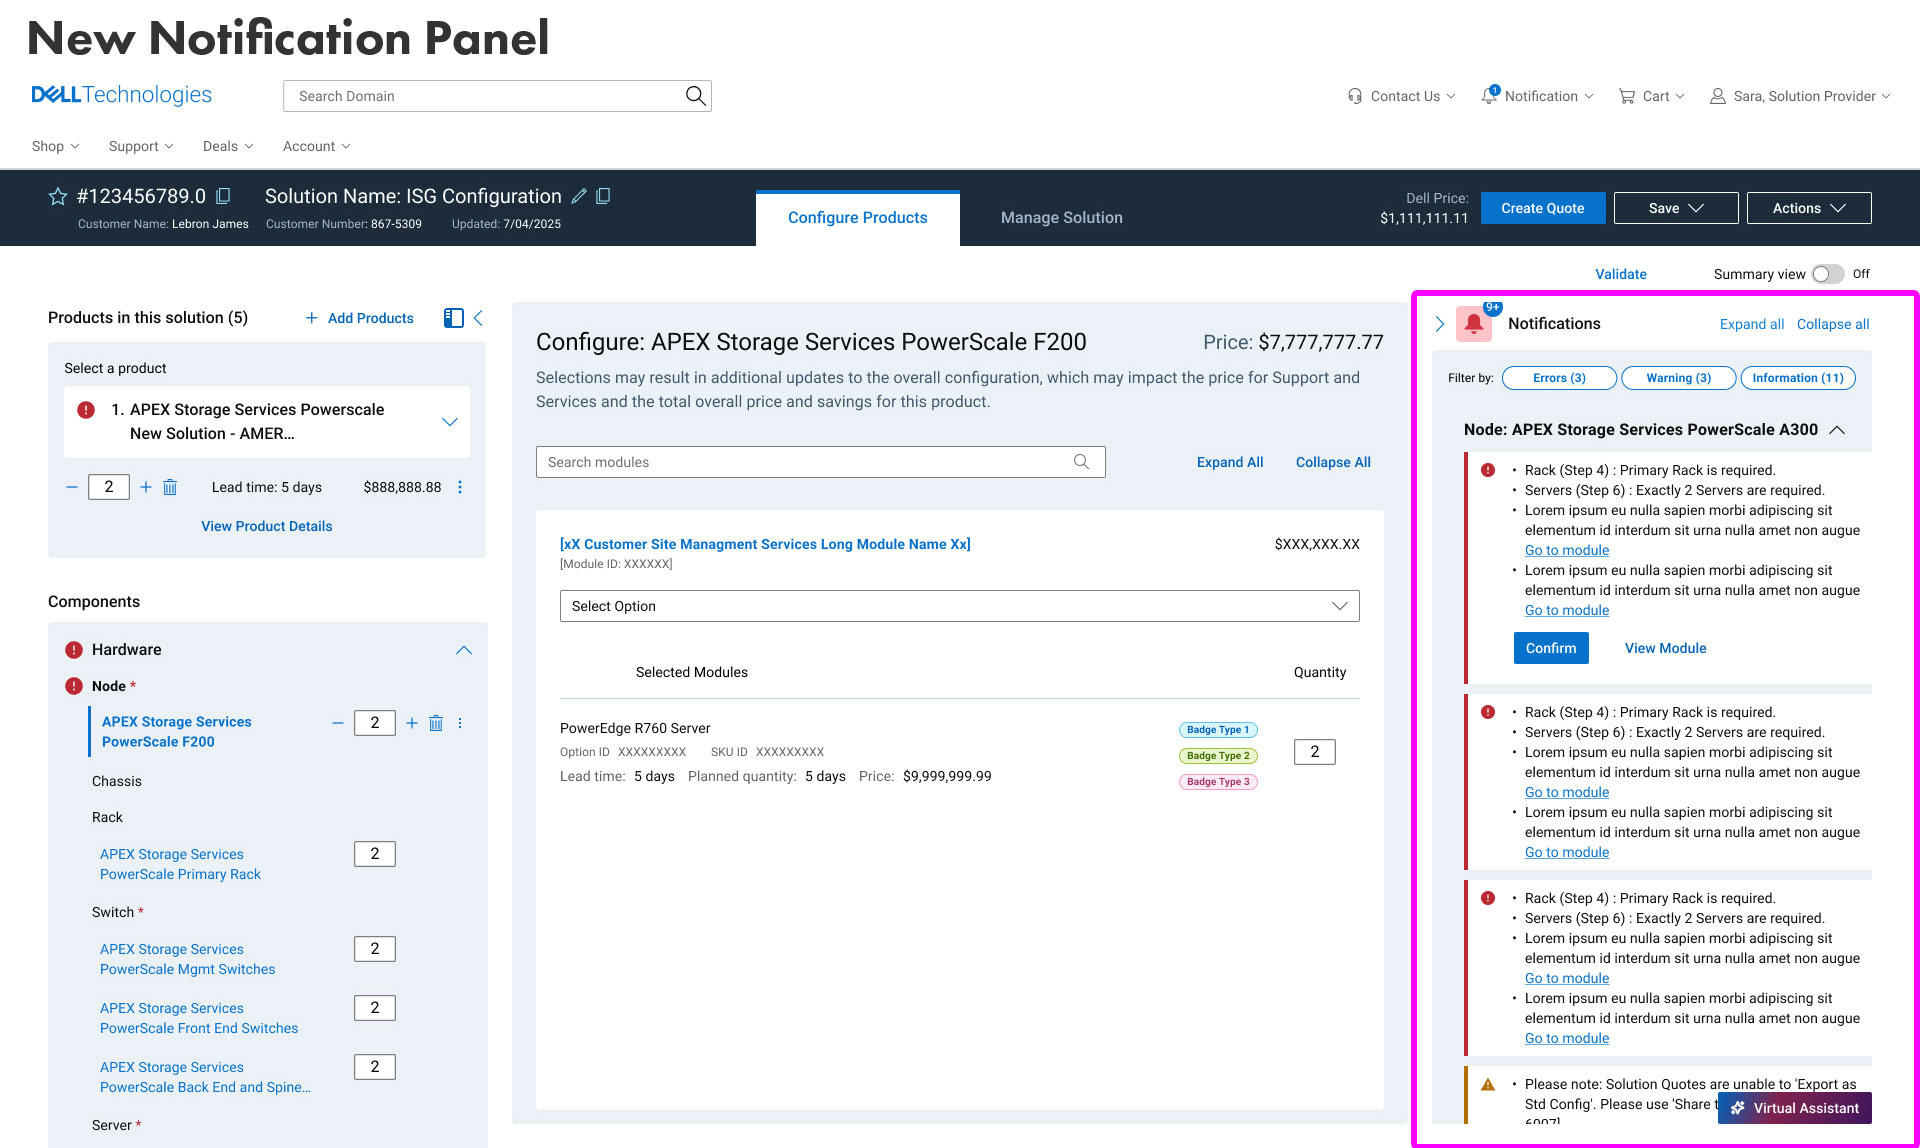Collapse the PowerScale A300 node notifications
The width and height of the screenshot is (1920, 1148).
coord(1837,430)
